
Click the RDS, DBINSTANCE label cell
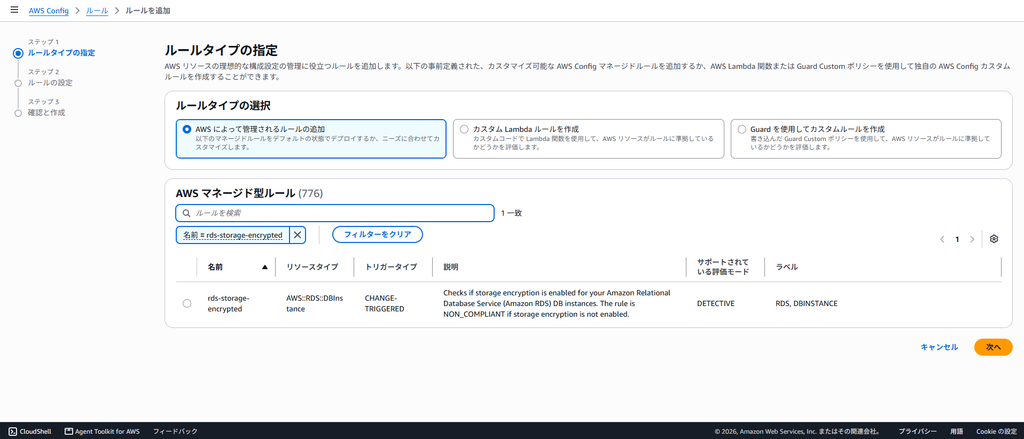(x=807, y=304)
